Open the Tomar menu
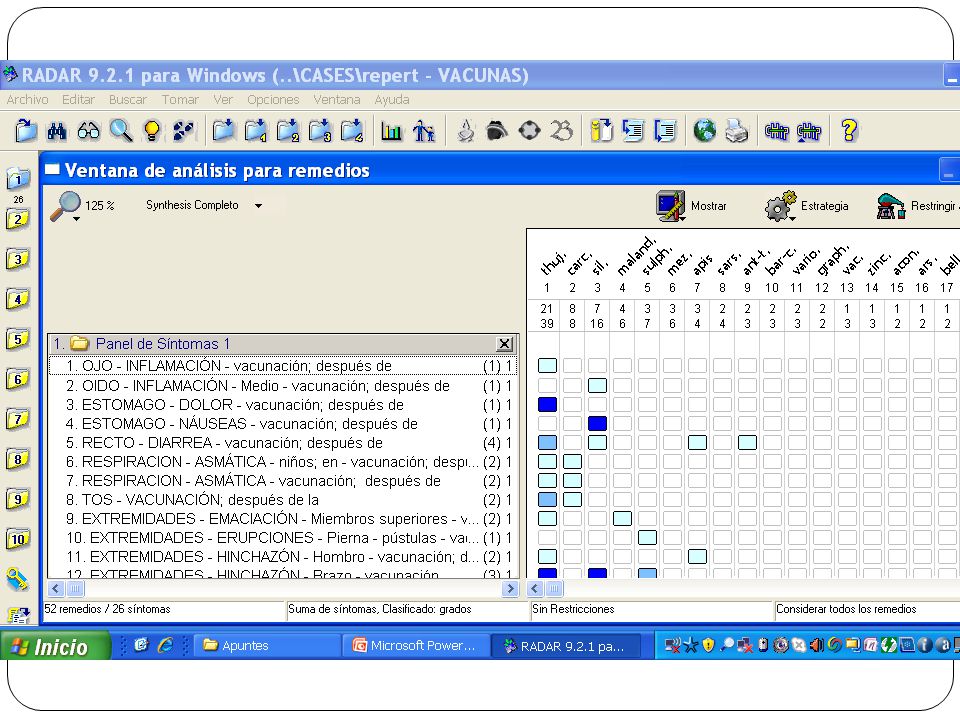 pyautogui.click(x=180, y=99)
